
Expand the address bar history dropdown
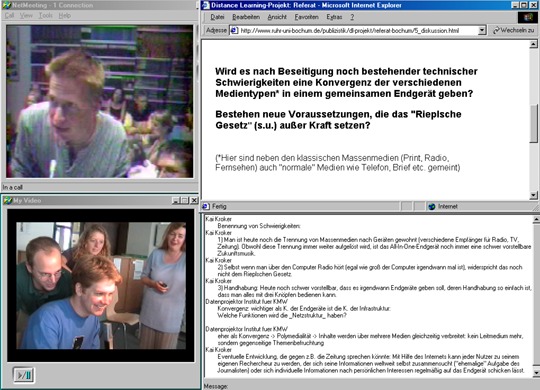(482, 30)
